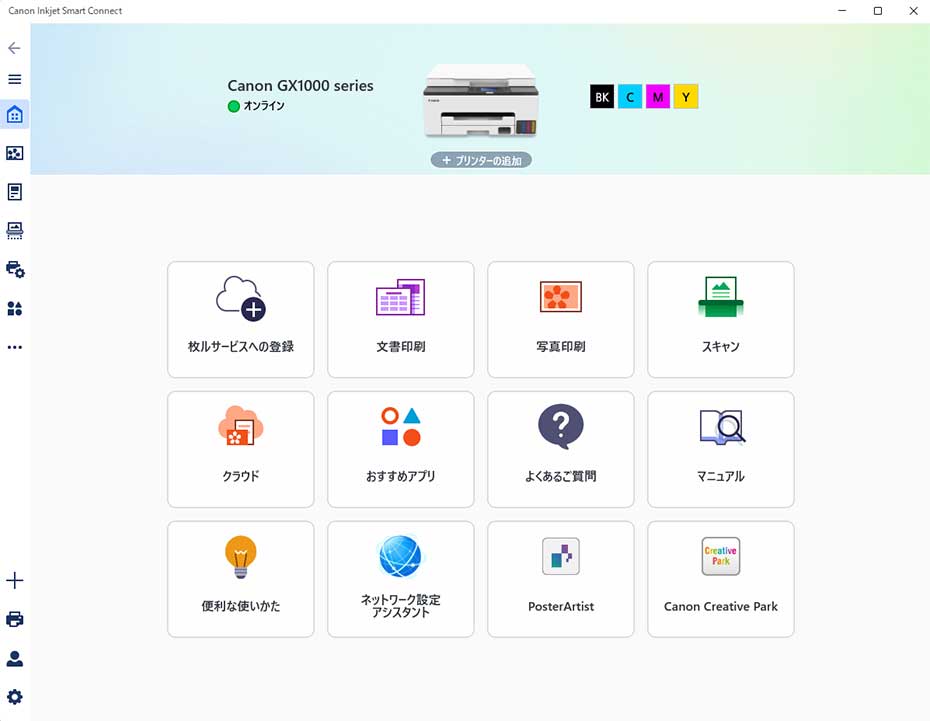
Task: Open the cloud service registration tile
Action: 241,320
